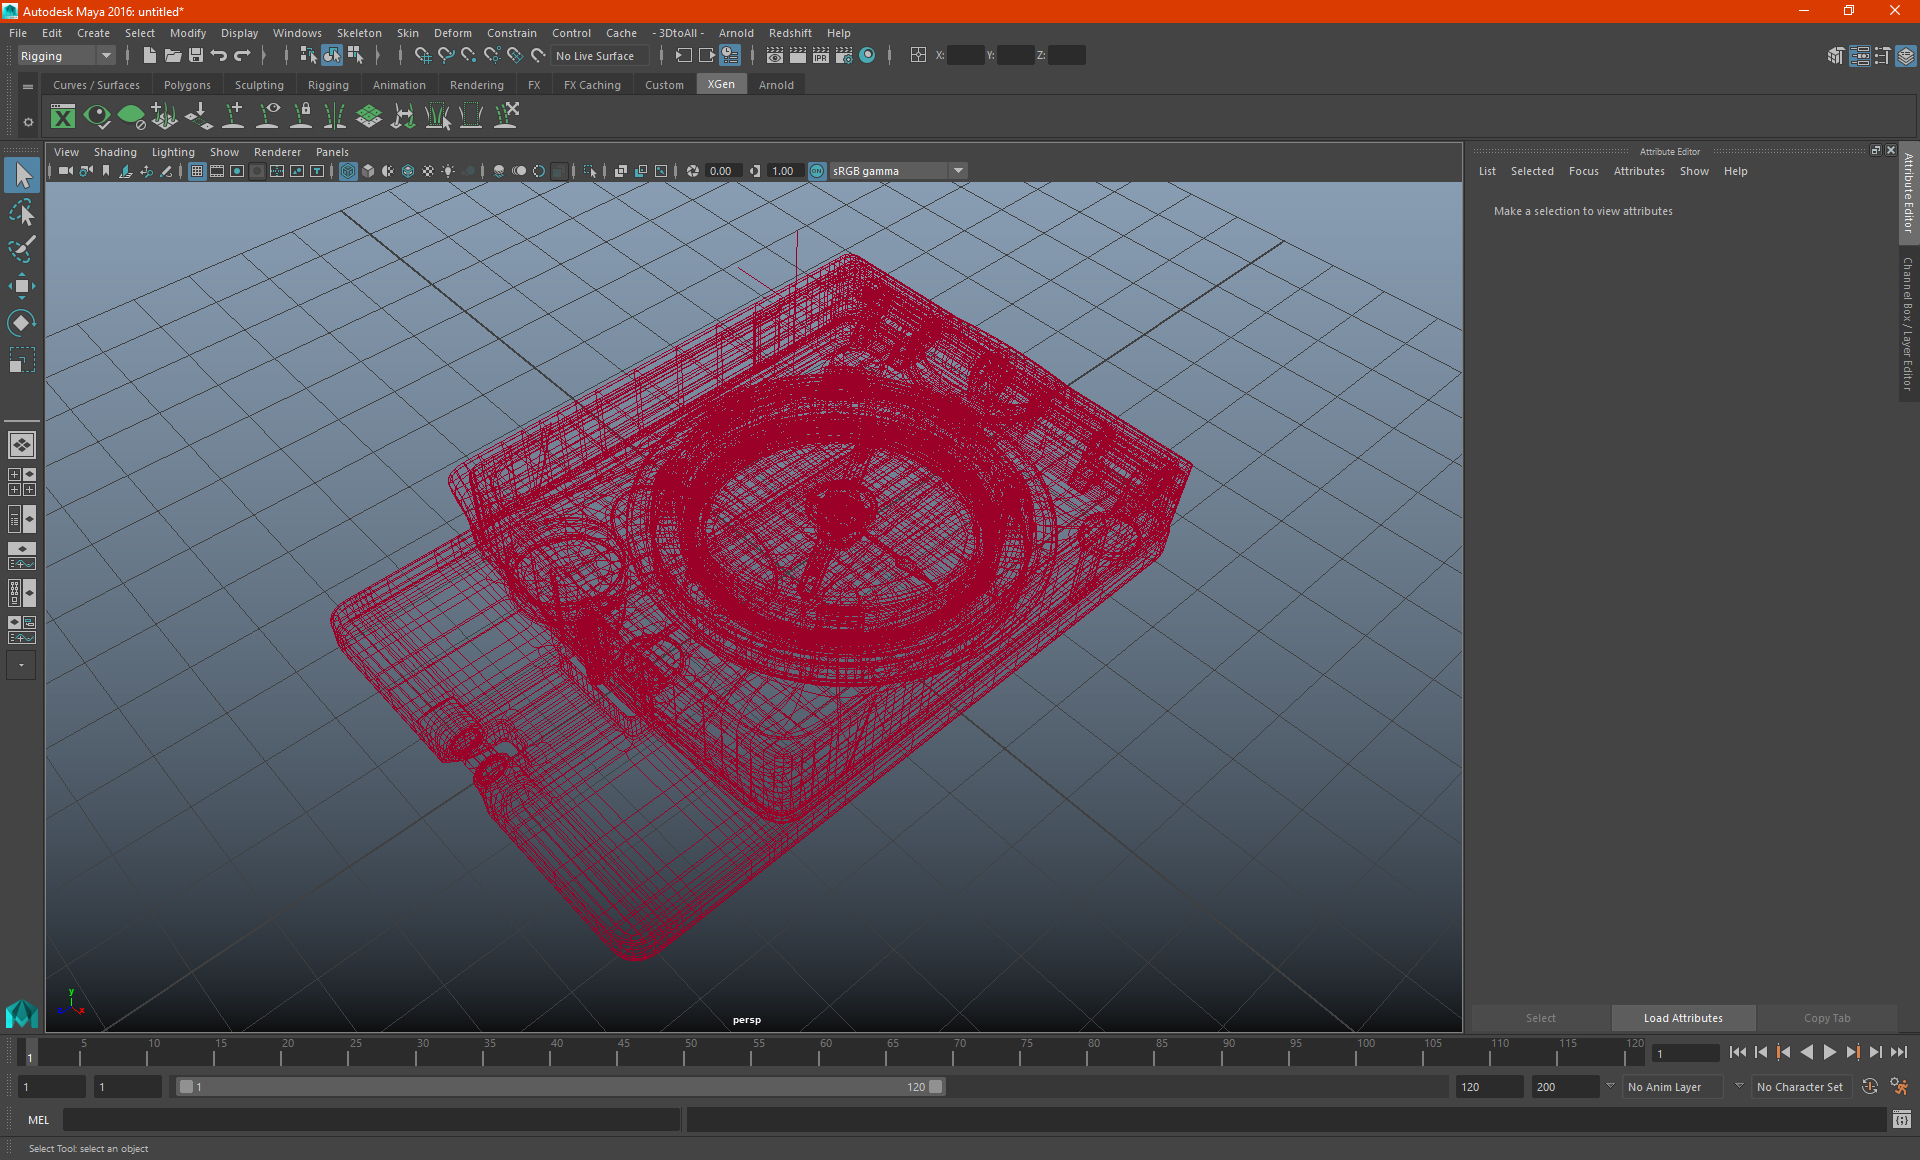Image resolution: width=1920 pixels, height=1160 pixels.
Task: Click the add guide shelf icon
Action: tap(233, 117)
